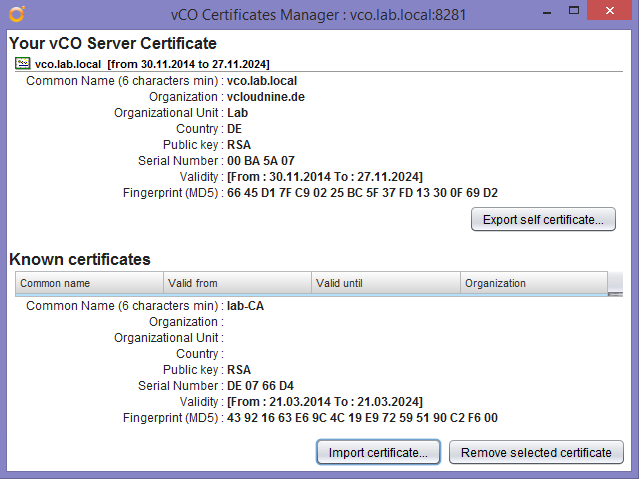This screenshot has height=479, width=639.
Task: Click the Valid from column header
Action: [x=238, y=283]
